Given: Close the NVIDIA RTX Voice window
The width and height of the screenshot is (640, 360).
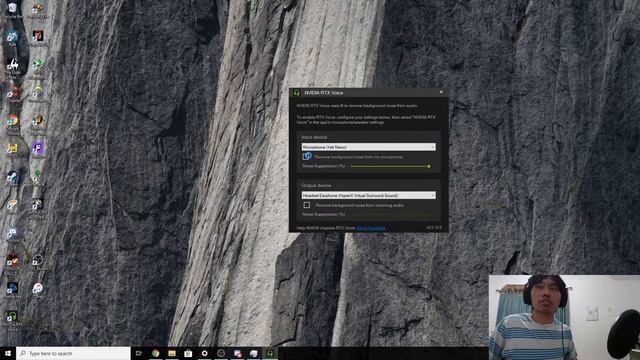Looking at the screenshot, I should click(x=441, y=92).
